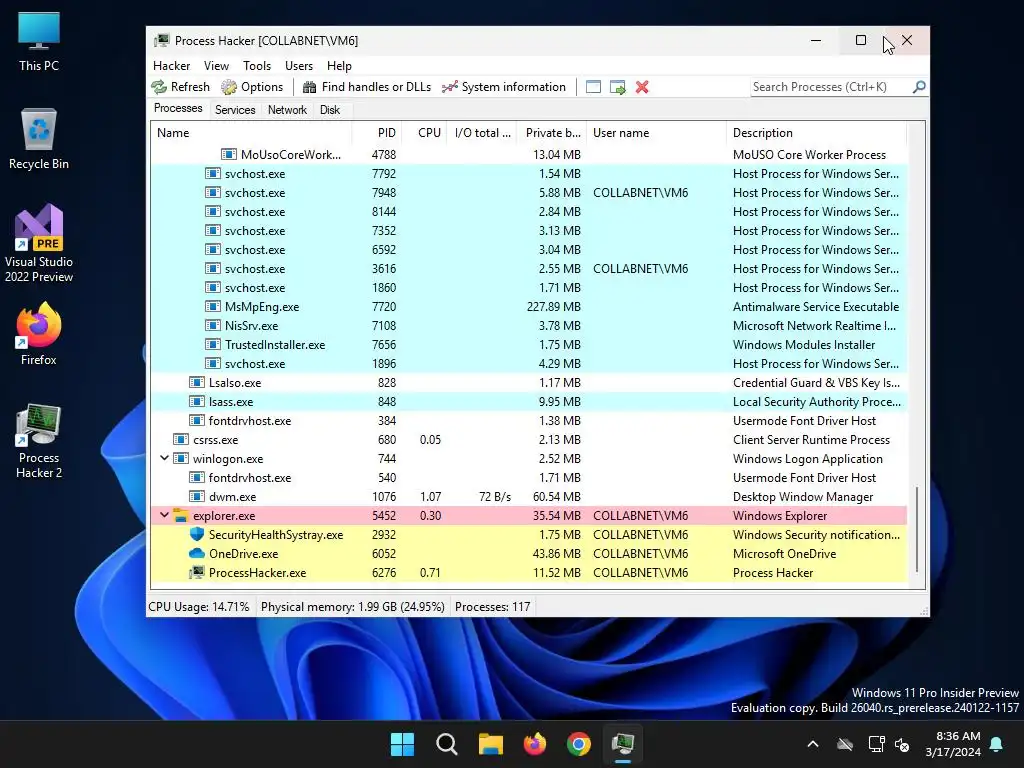1024x768 pixels.
Task: Click Antimalware Service Executable description
Action: pyautogui.click(x=816, y=306)
